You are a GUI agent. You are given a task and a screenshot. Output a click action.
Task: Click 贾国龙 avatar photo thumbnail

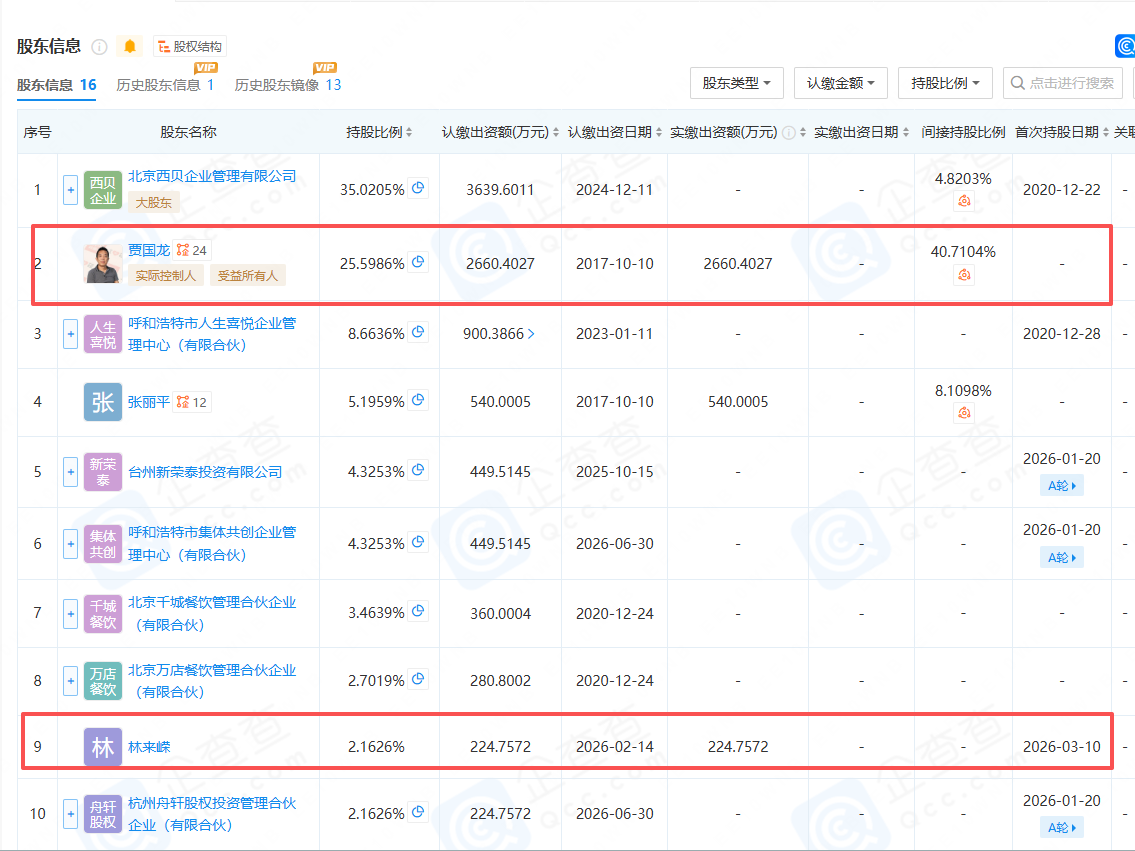[103, 263]
